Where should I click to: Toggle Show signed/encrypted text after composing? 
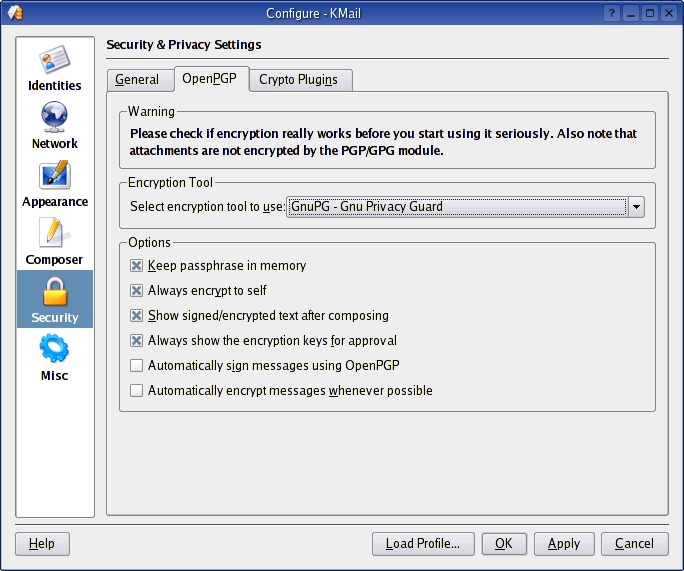137,316
